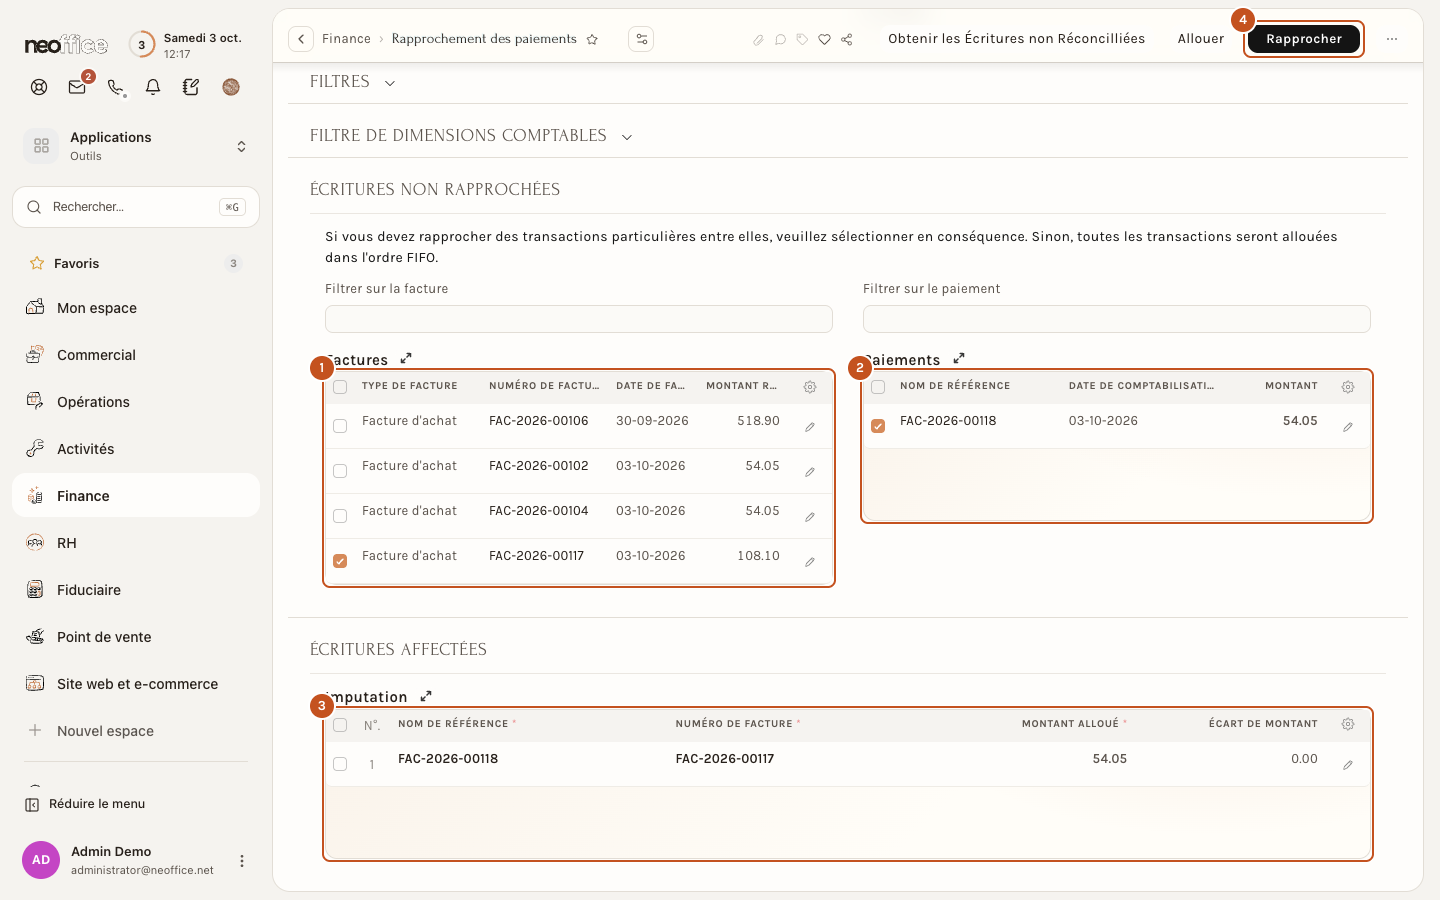Image resolution: width=1440 pixels, height=900 pixels.
Task: Open the three-dot more options menu
Action: pos(1392,39)
